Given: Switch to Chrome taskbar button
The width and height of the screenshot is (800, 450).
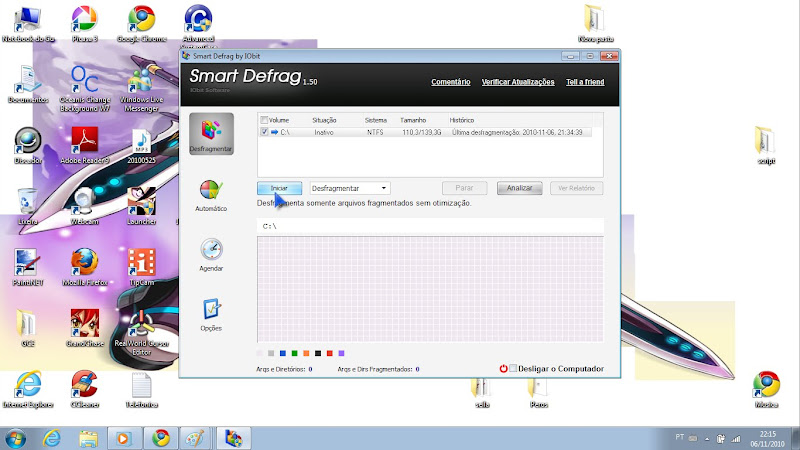Looking at the screenshot, I should [161, 438].
